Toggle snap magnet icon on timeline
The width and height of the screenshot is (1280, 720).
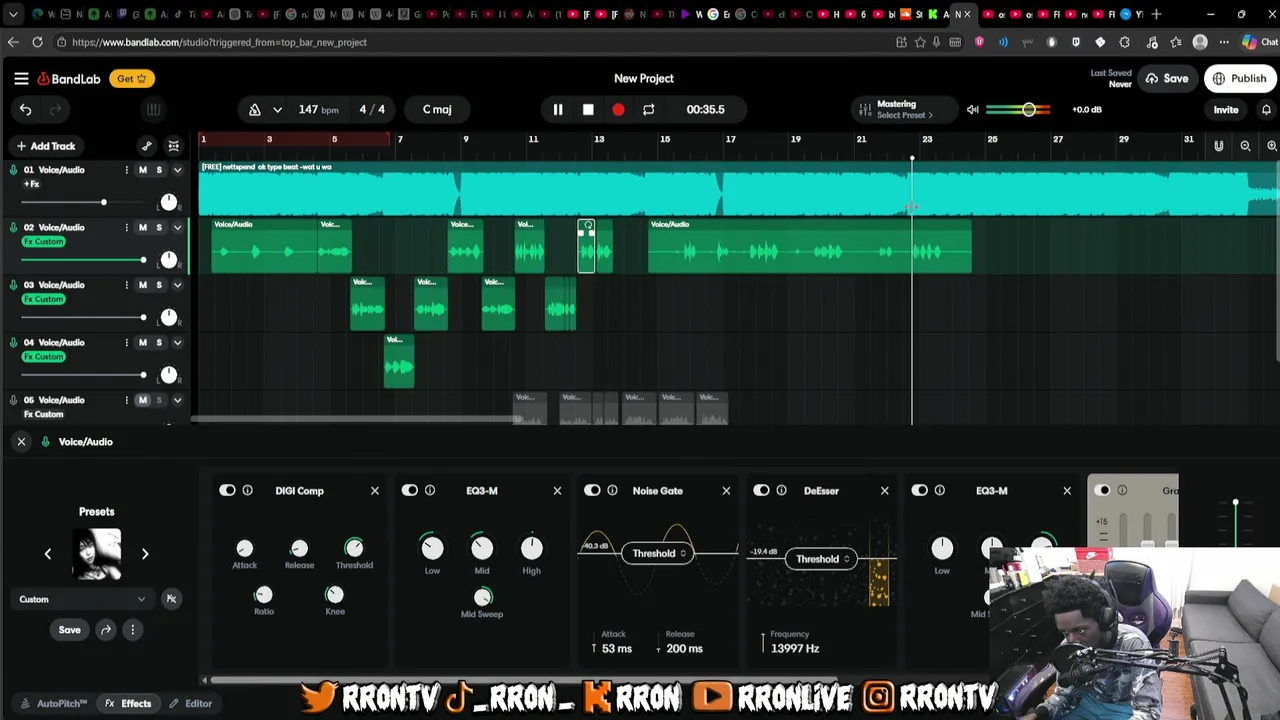pos(1218,146)
